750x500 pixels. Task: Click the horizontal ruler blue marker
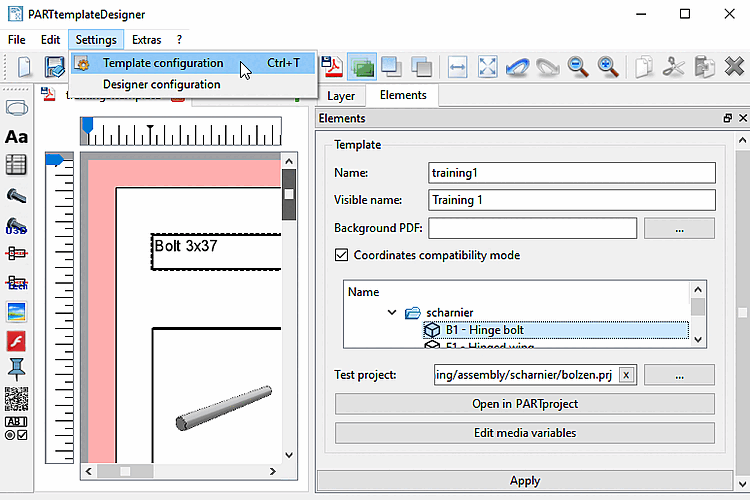(x=88, y=125)
